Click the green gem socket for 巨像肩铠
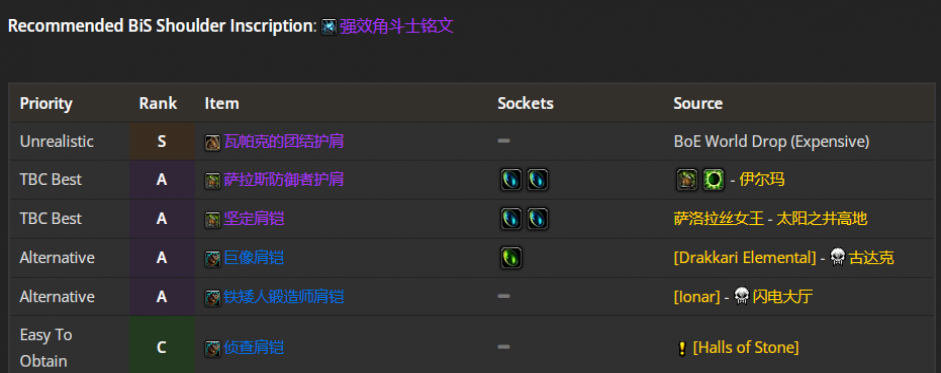941x373 pixels. 511,258
